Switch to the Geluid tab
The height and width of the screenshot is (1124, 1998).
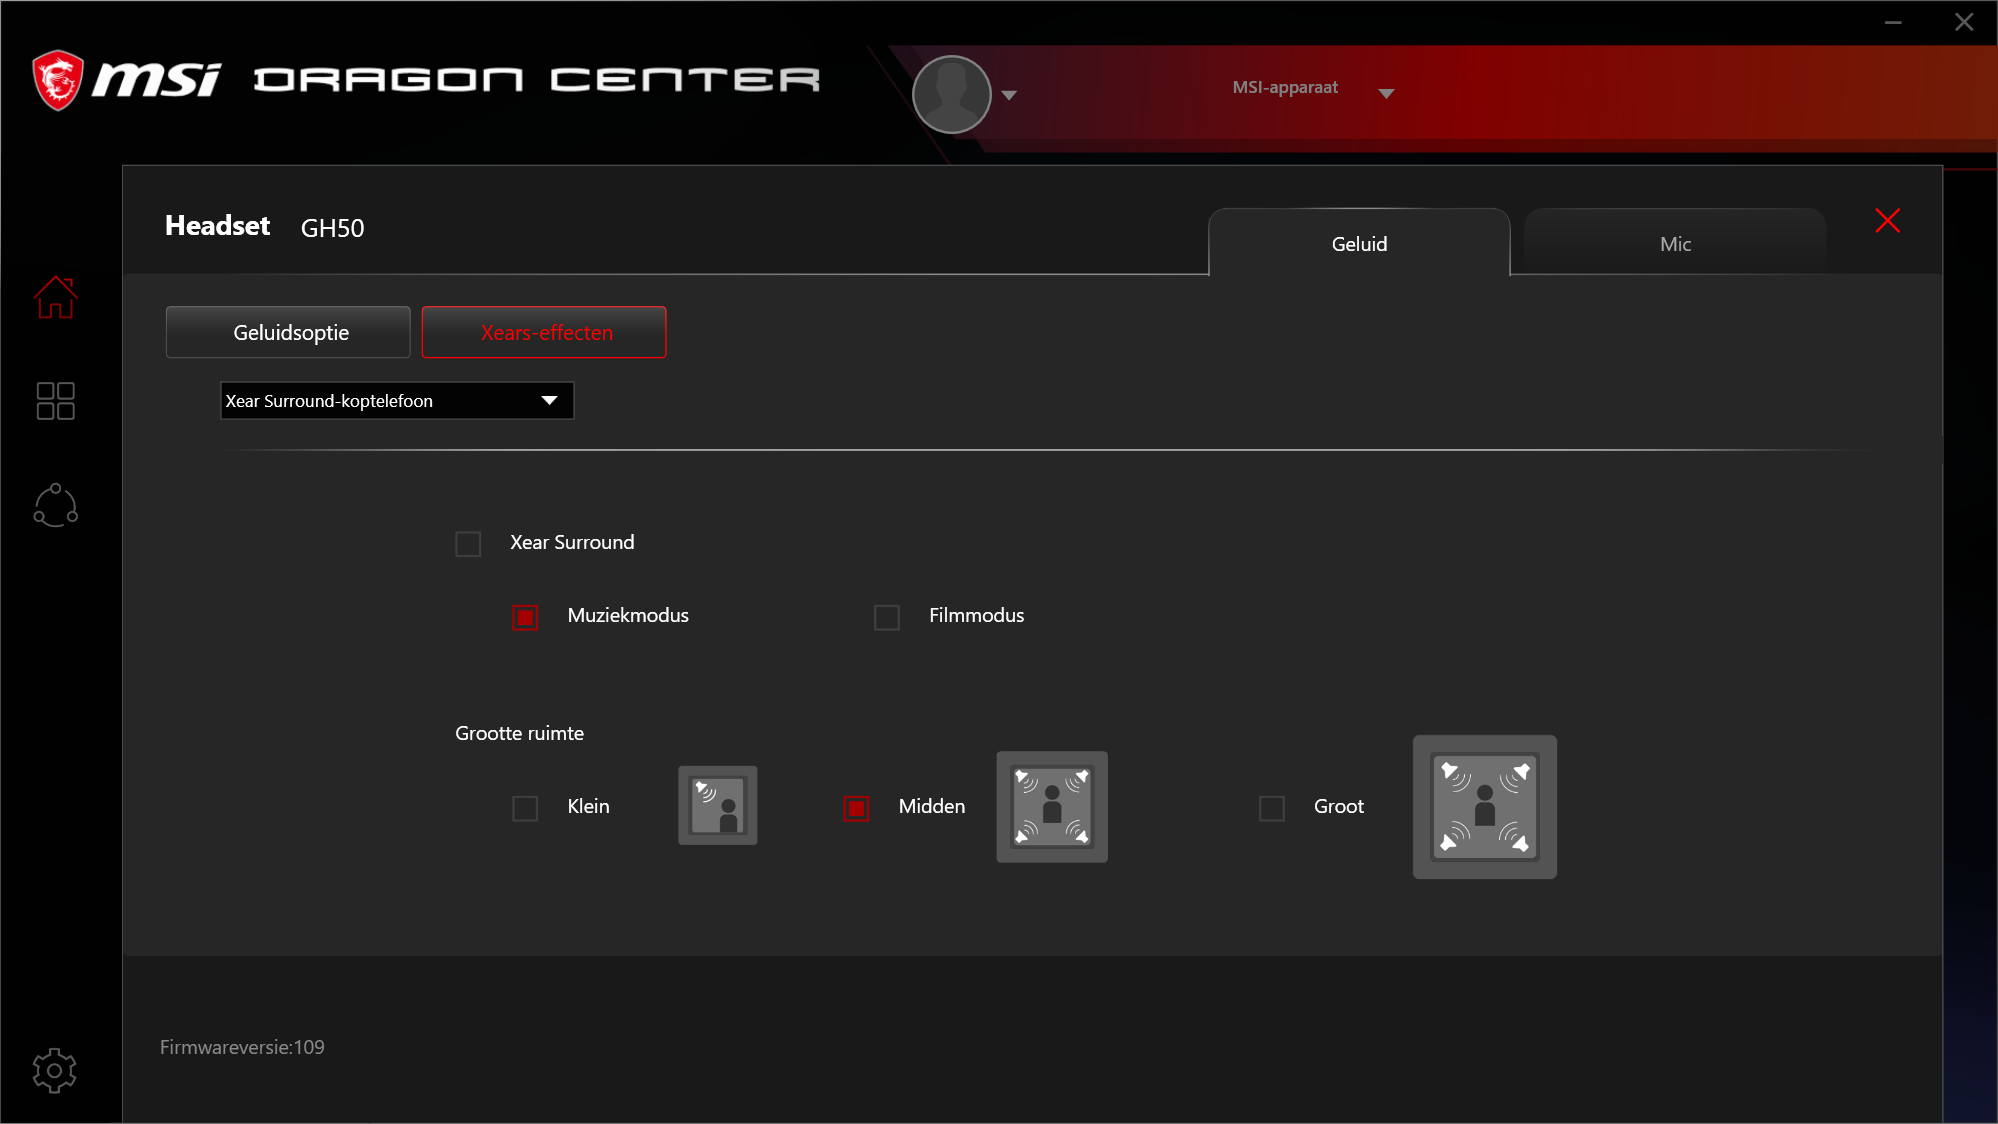[x=1359, y=243]
